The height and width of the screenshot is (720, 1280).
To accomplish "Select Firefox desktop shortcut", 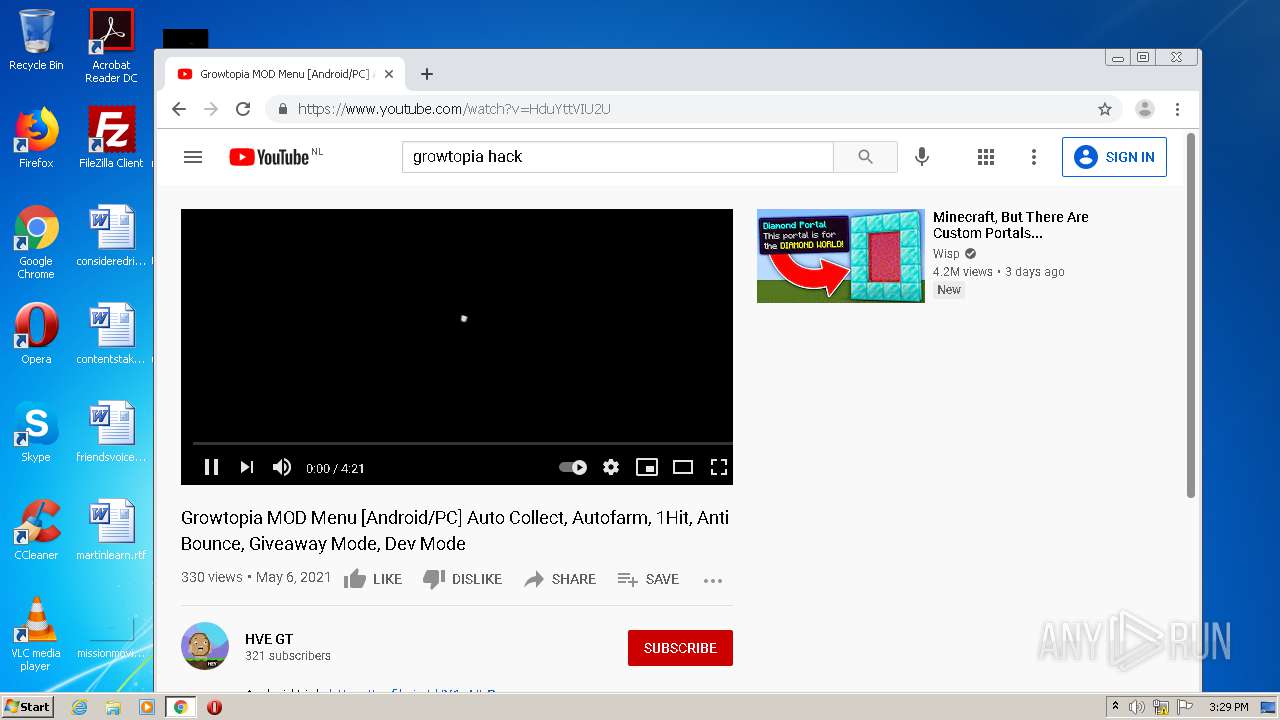I will [36, 138].
